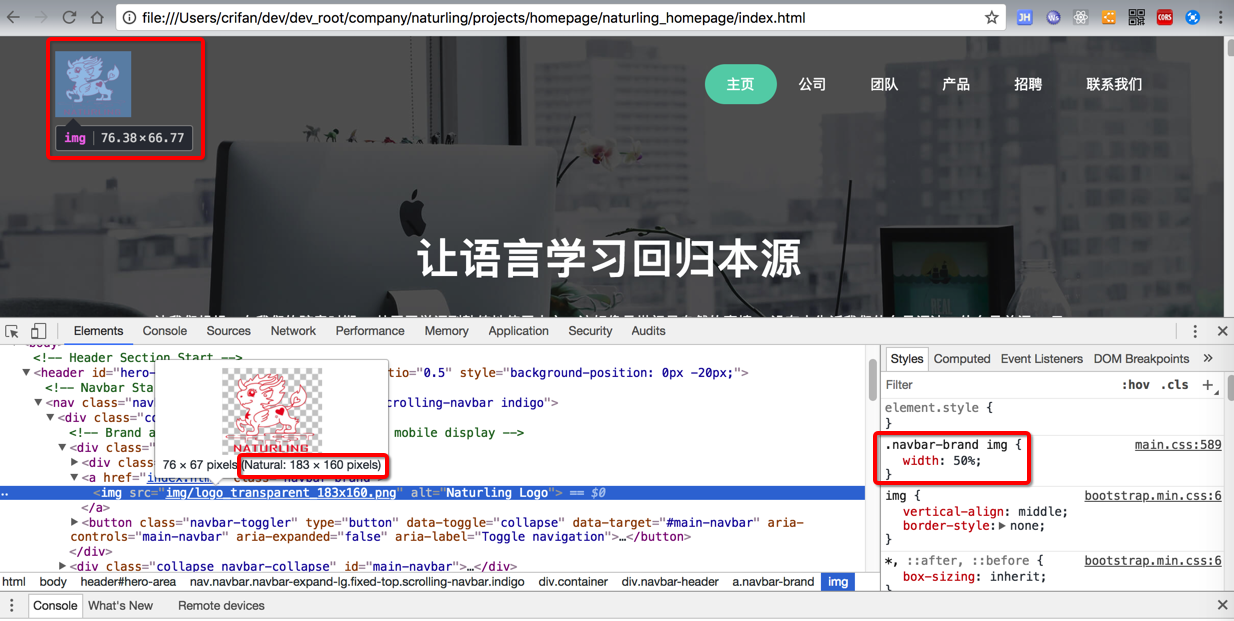Image resolution: width=1234 pixels, height=621 pixels.
Task: Expand the button navbar-toggler node
Action: [74, 522]
